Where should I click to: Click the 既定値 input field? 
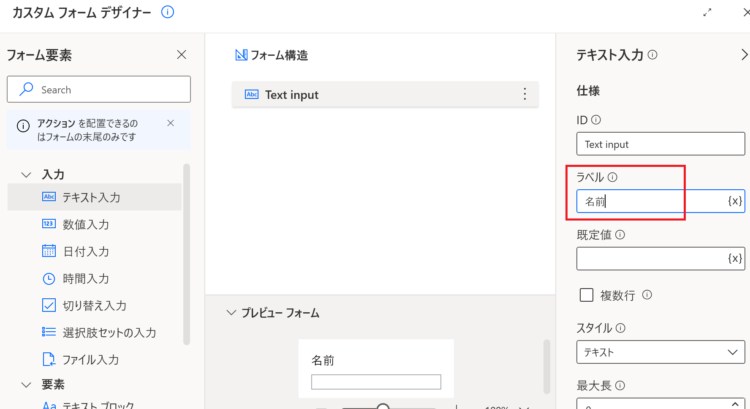point(661,259)
